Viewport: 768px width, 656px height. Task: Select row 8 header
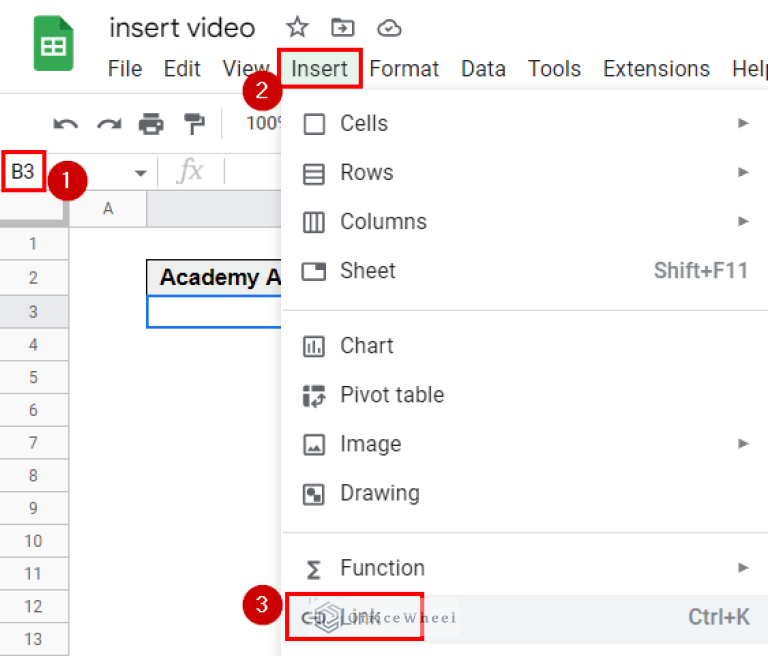33,476
